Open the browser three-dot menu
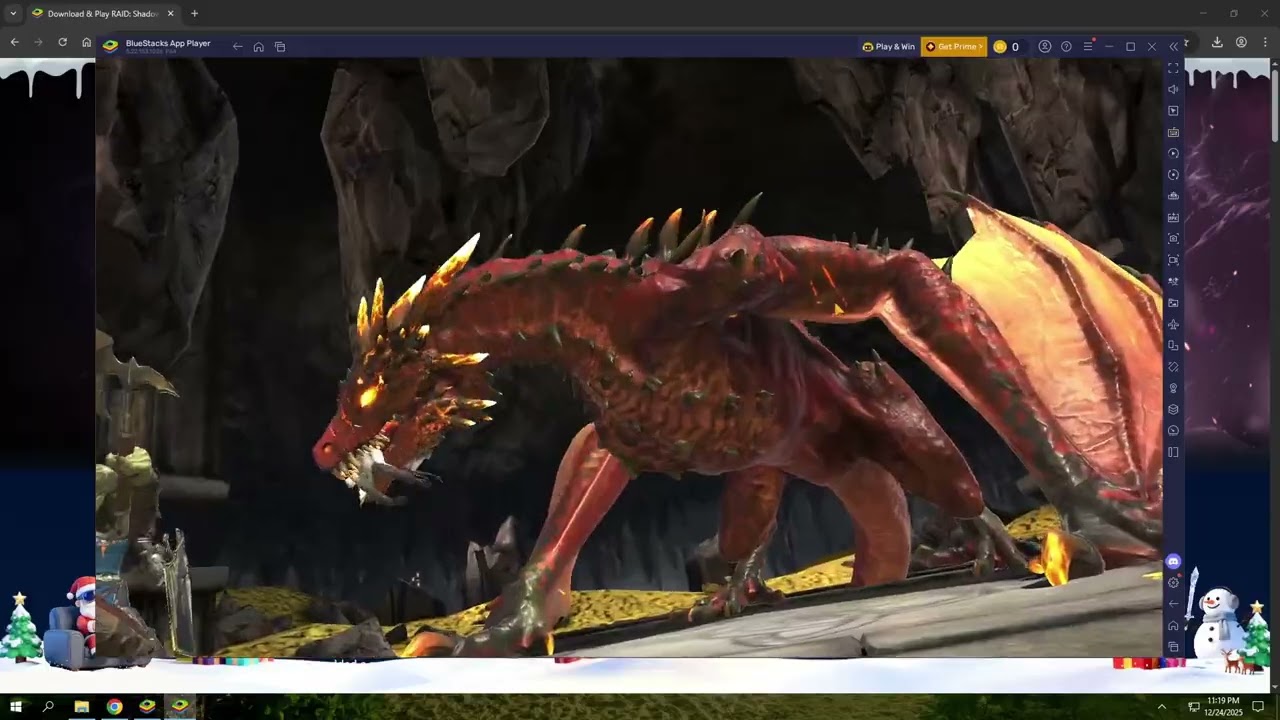Viewport: 1280px width, 720px height. click(1265, 42)
